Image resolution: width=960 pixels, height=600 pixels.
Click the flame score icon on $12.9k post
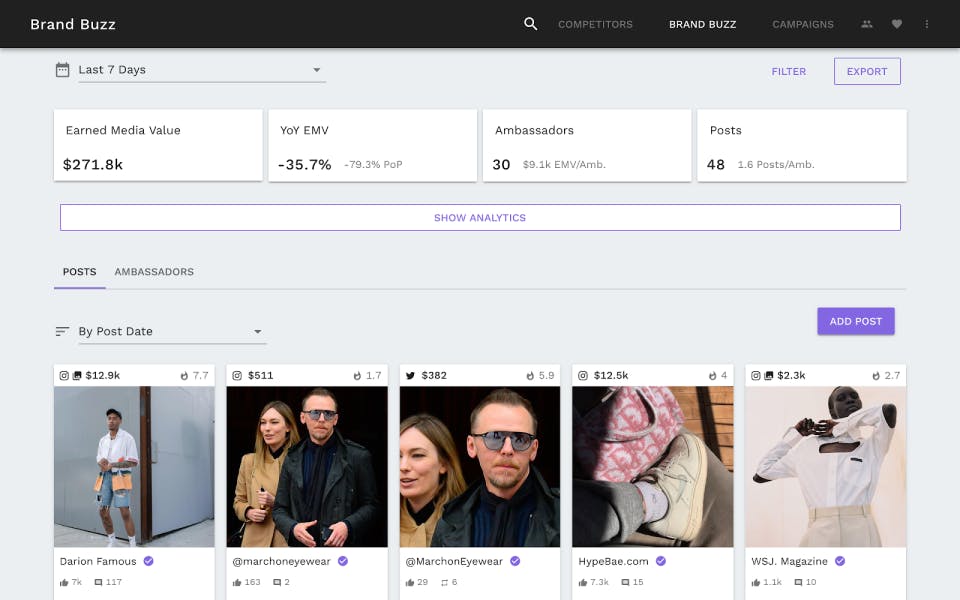(x=184, y=376)
